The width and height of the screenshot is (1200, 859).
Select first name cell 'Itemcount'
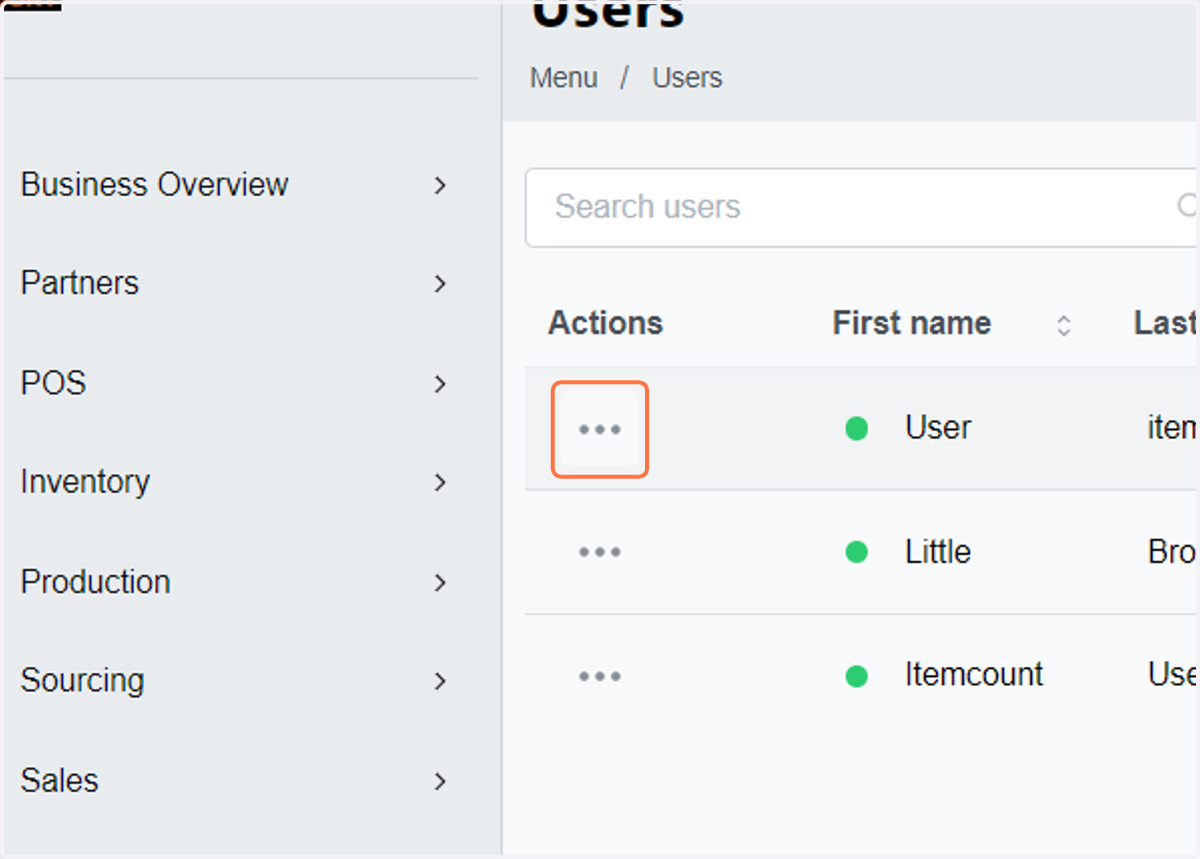[x=974, y=674]
